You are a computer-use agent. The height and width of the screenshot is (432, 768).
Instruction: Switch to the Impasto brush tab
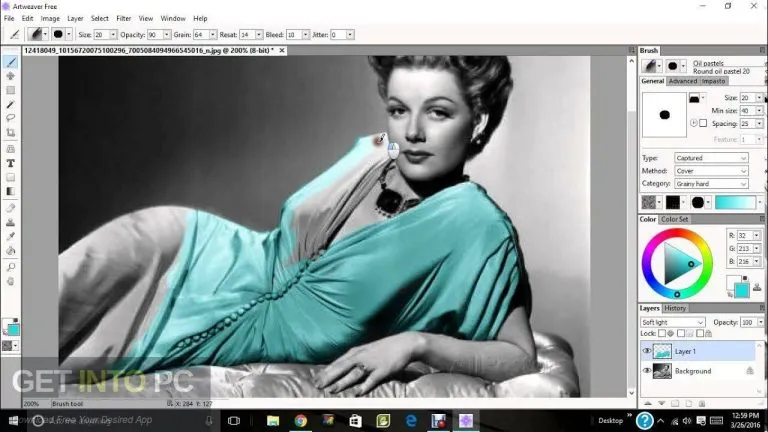tap(713, 81)
